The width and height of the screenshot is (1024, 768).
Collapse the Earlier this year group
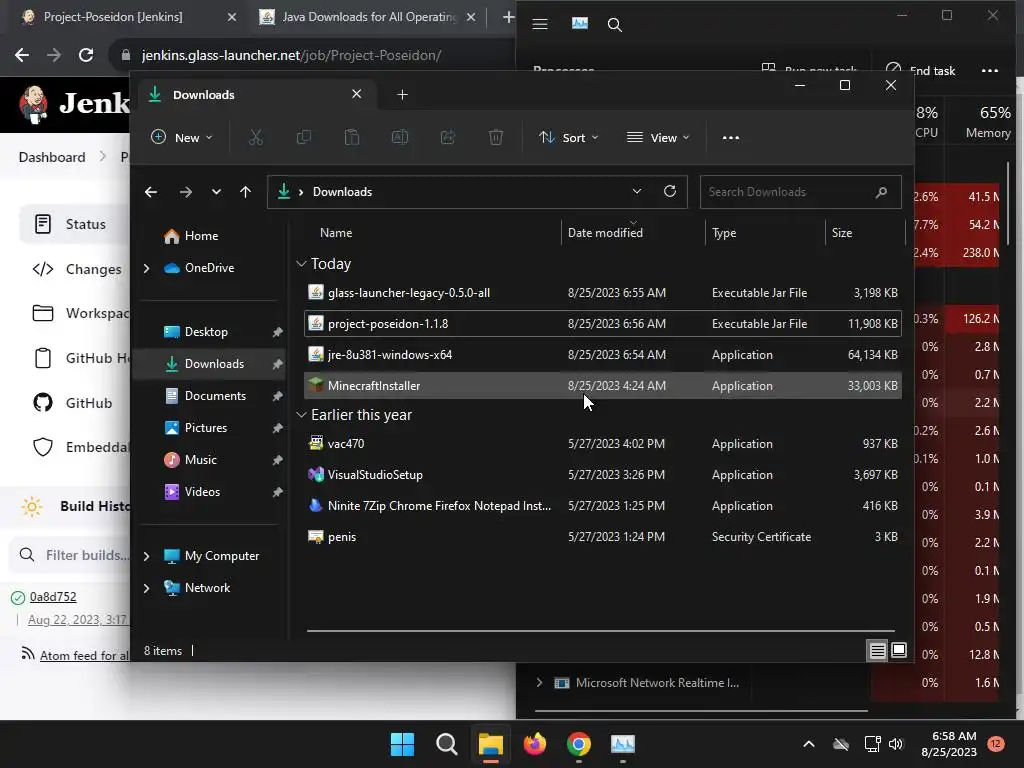[301, 415]
